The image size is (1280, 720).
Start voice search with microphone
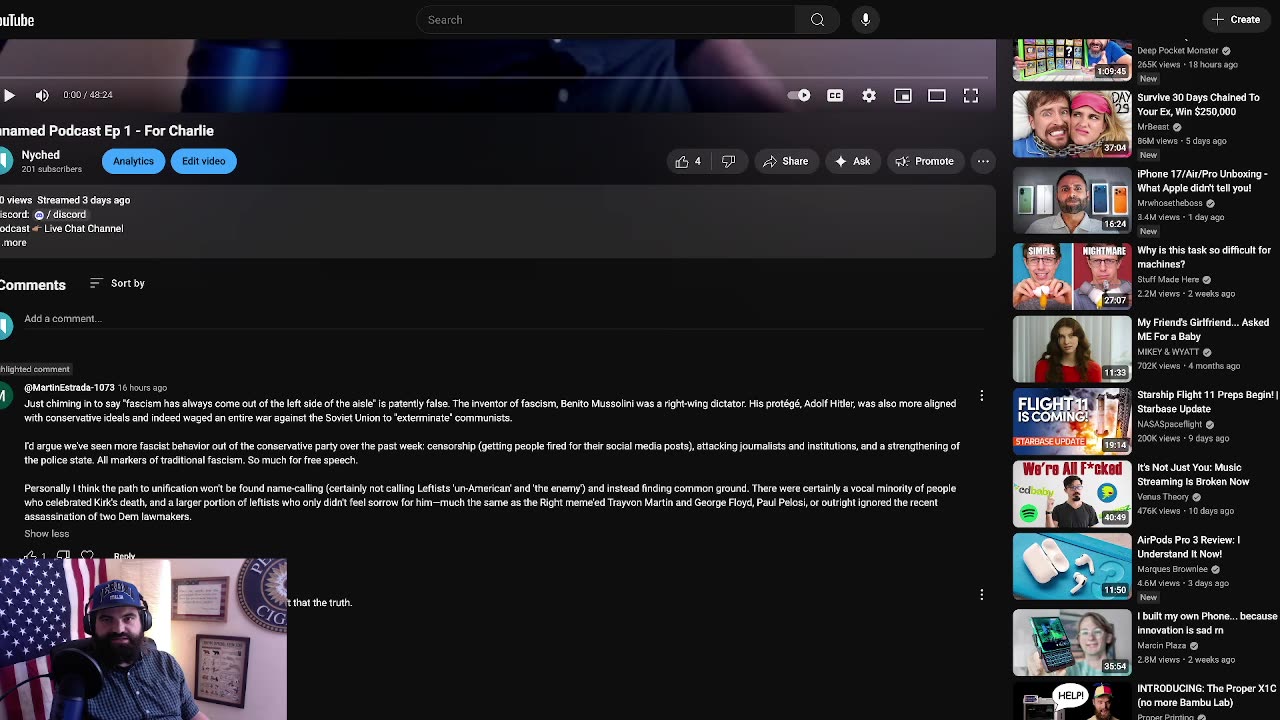click(x=866, y=20)
